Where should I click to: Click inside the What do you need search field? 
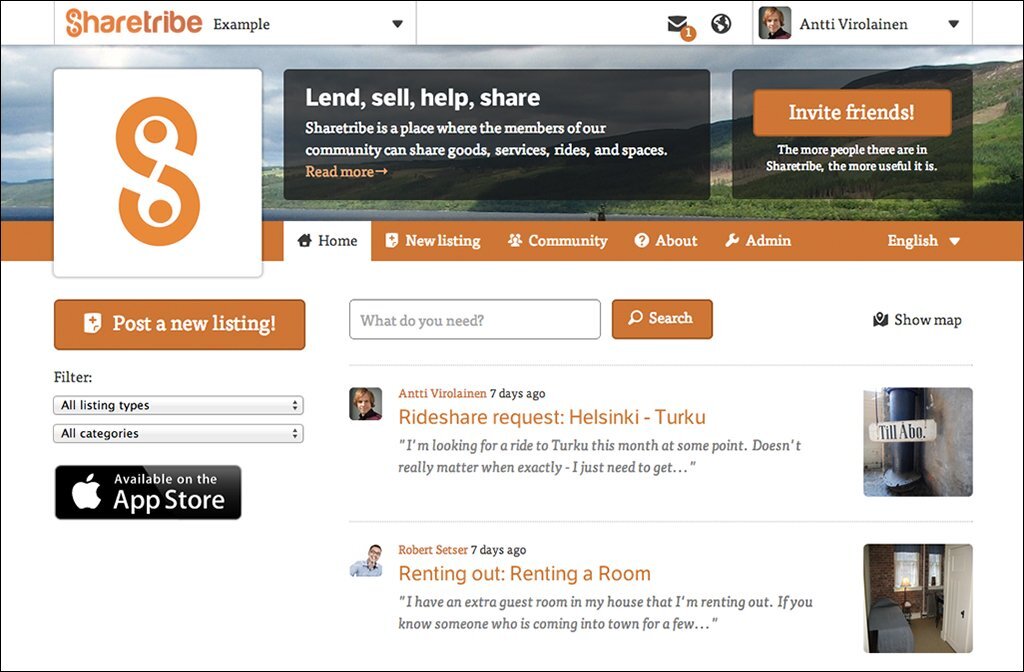474,318
